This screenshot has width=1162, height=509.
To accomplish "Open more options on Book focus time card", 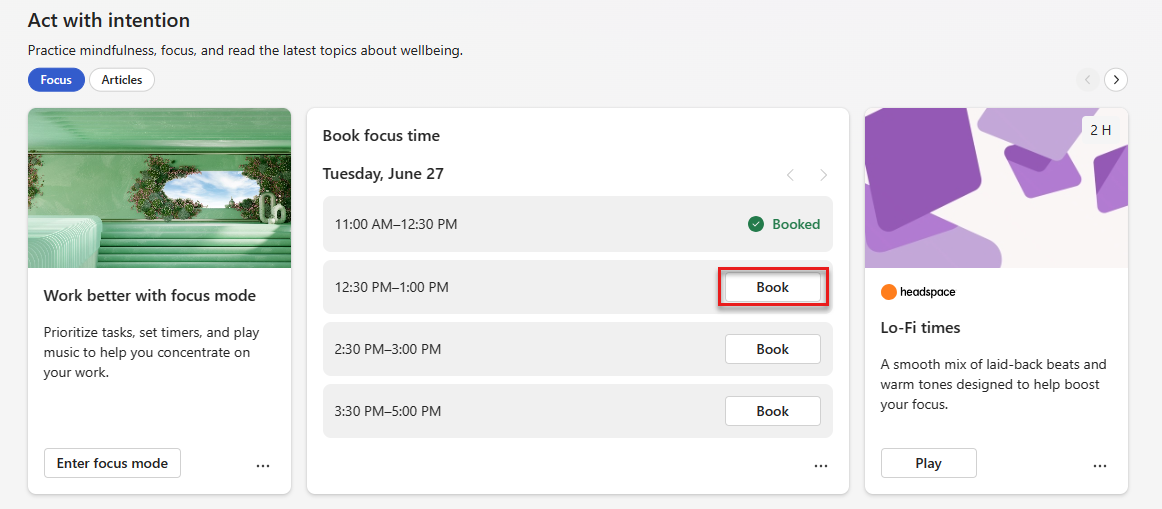I will coord(820,466).
